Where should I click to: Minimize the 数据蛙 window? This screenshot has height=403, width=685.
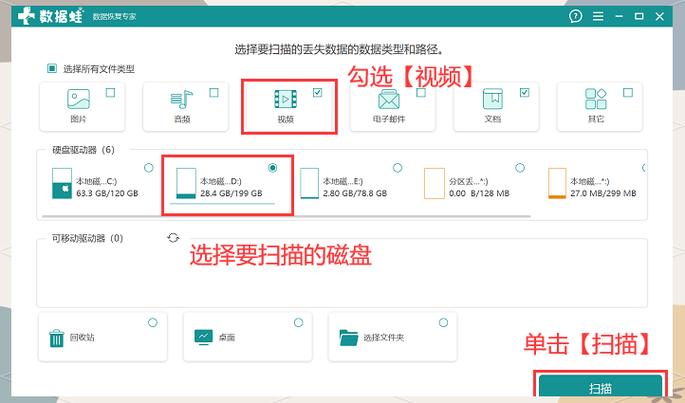tap(619, 16)
